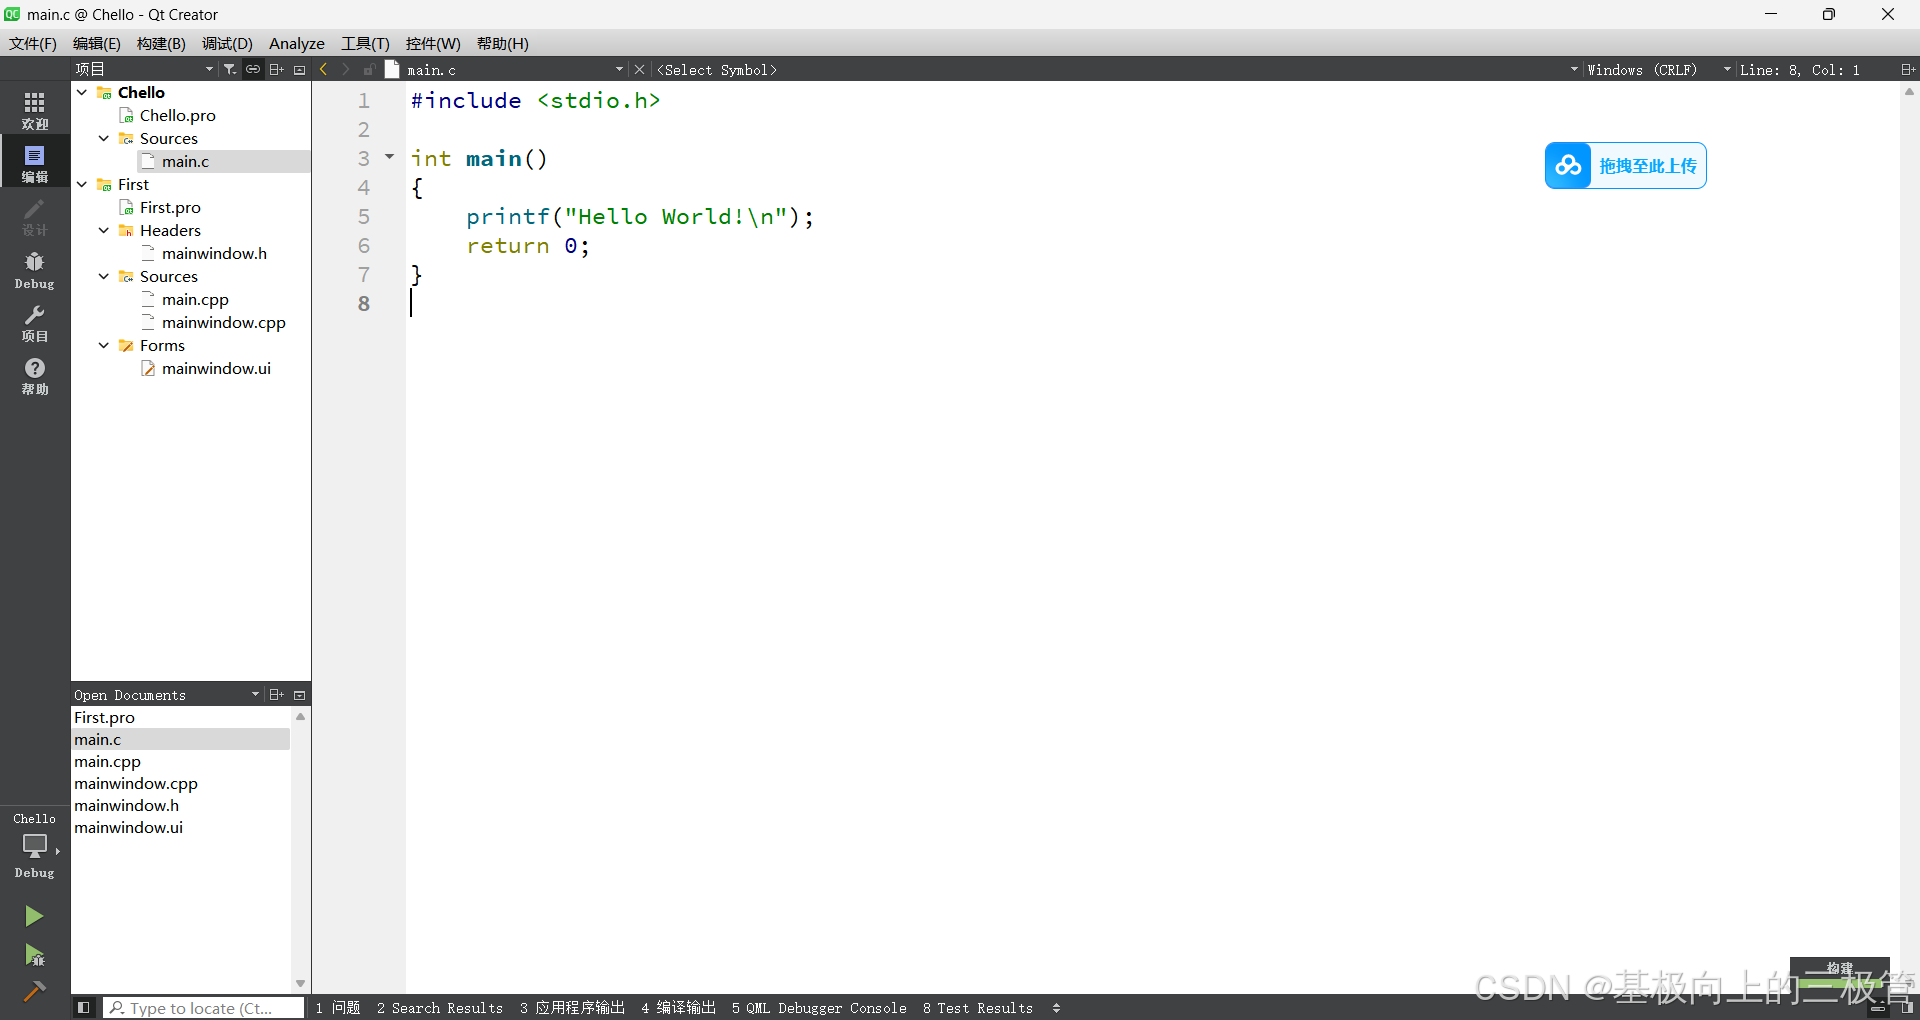Show the 2 Search Results pane
Screen dimensions: 1920x1020
click(440, 1008)
